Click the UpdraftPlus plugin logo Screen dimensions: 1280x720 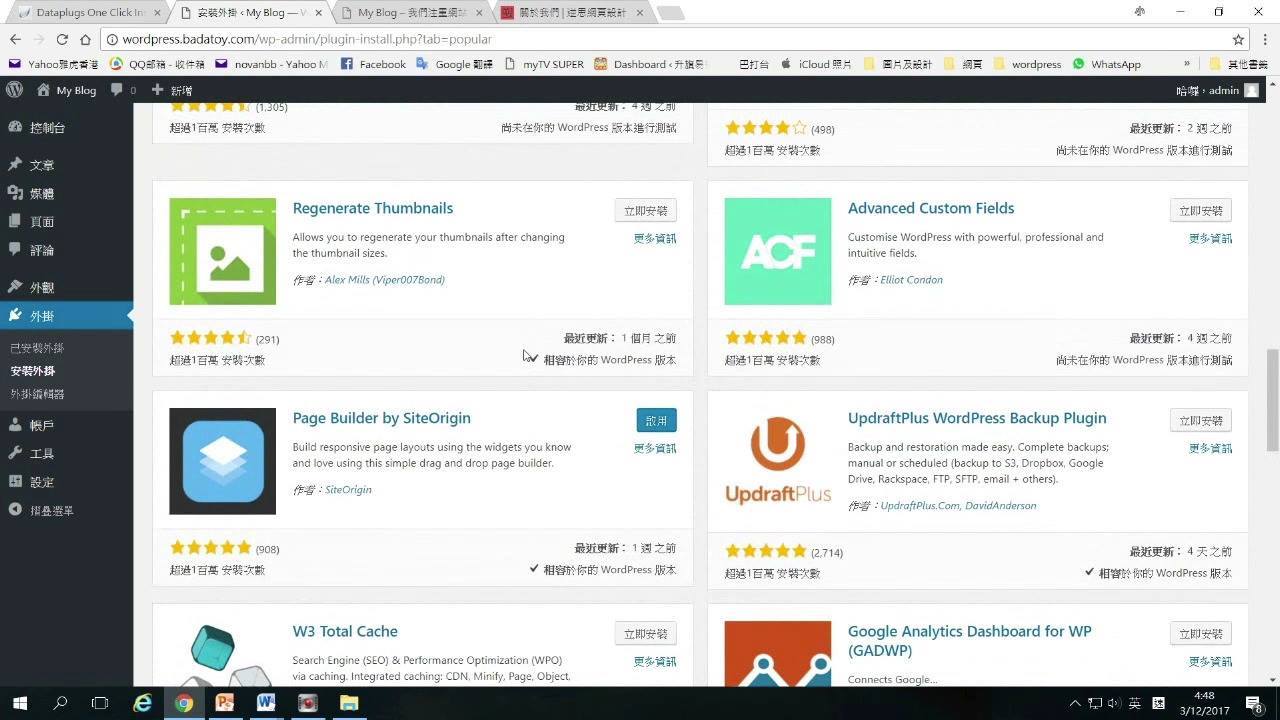point(778,461)
